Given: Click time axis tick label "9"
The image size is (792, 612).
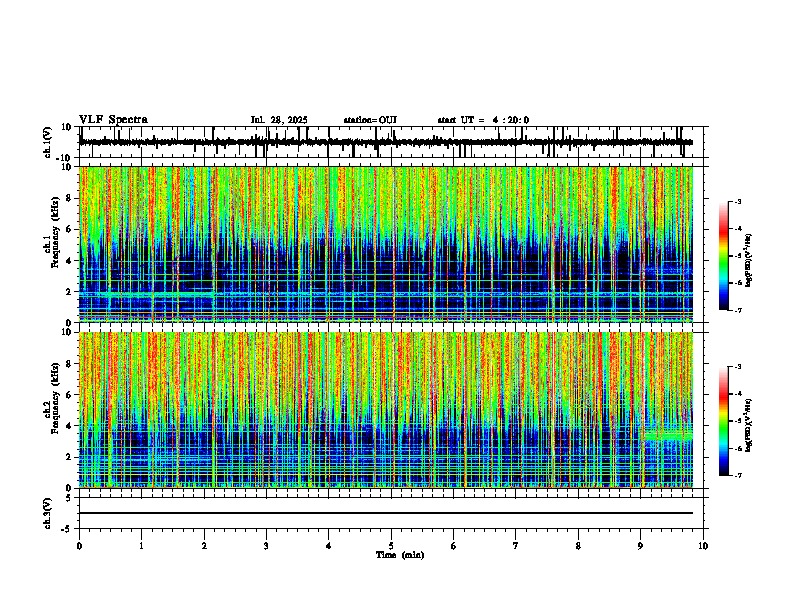Looking at the screenshot, I should (640, 546).
